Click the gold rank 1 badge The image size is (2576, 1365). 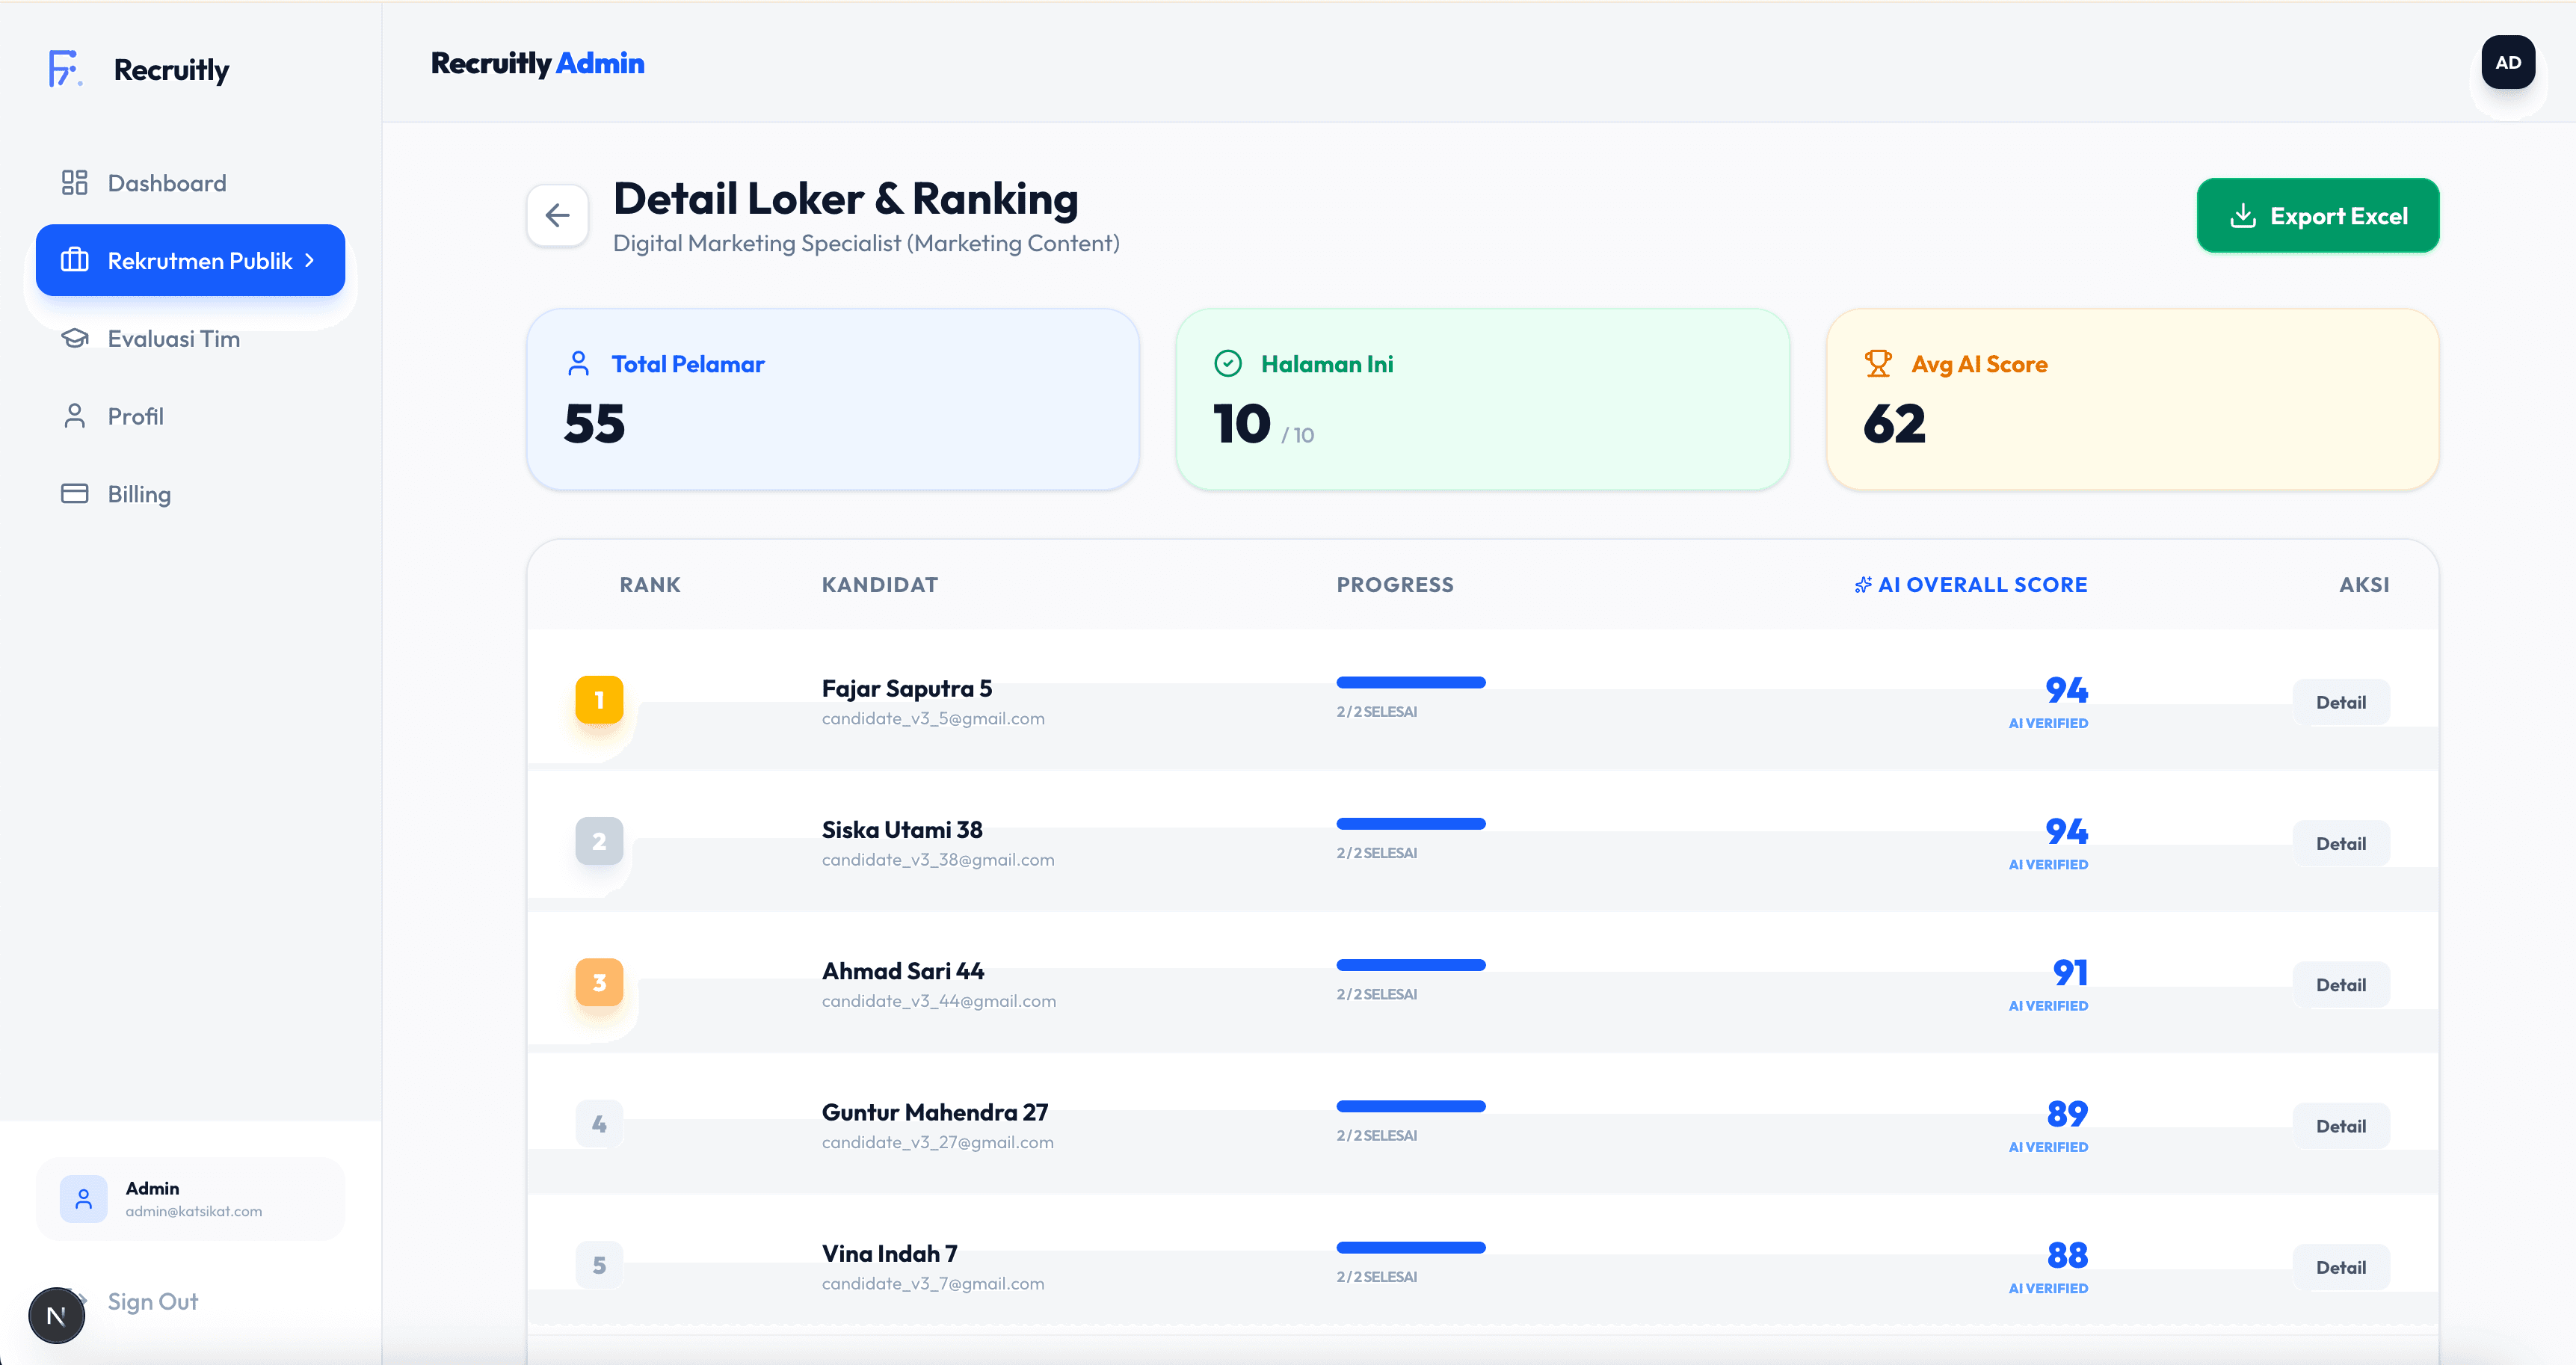[599, 700]
